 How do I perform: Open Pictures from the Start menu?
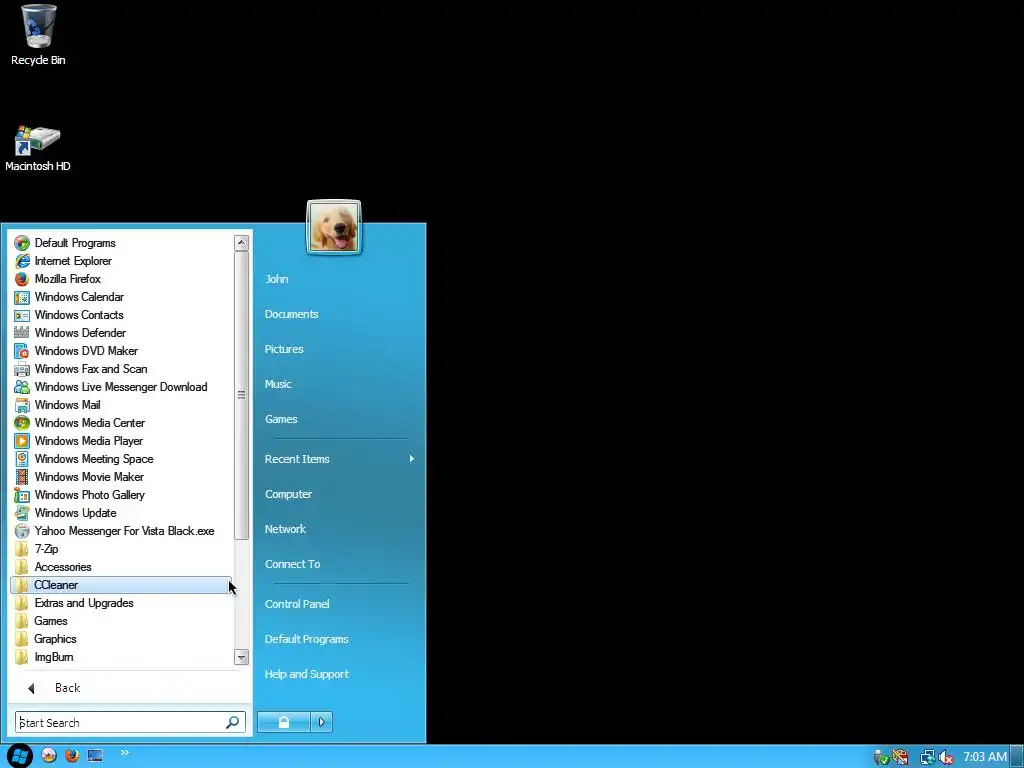(284, 349)
